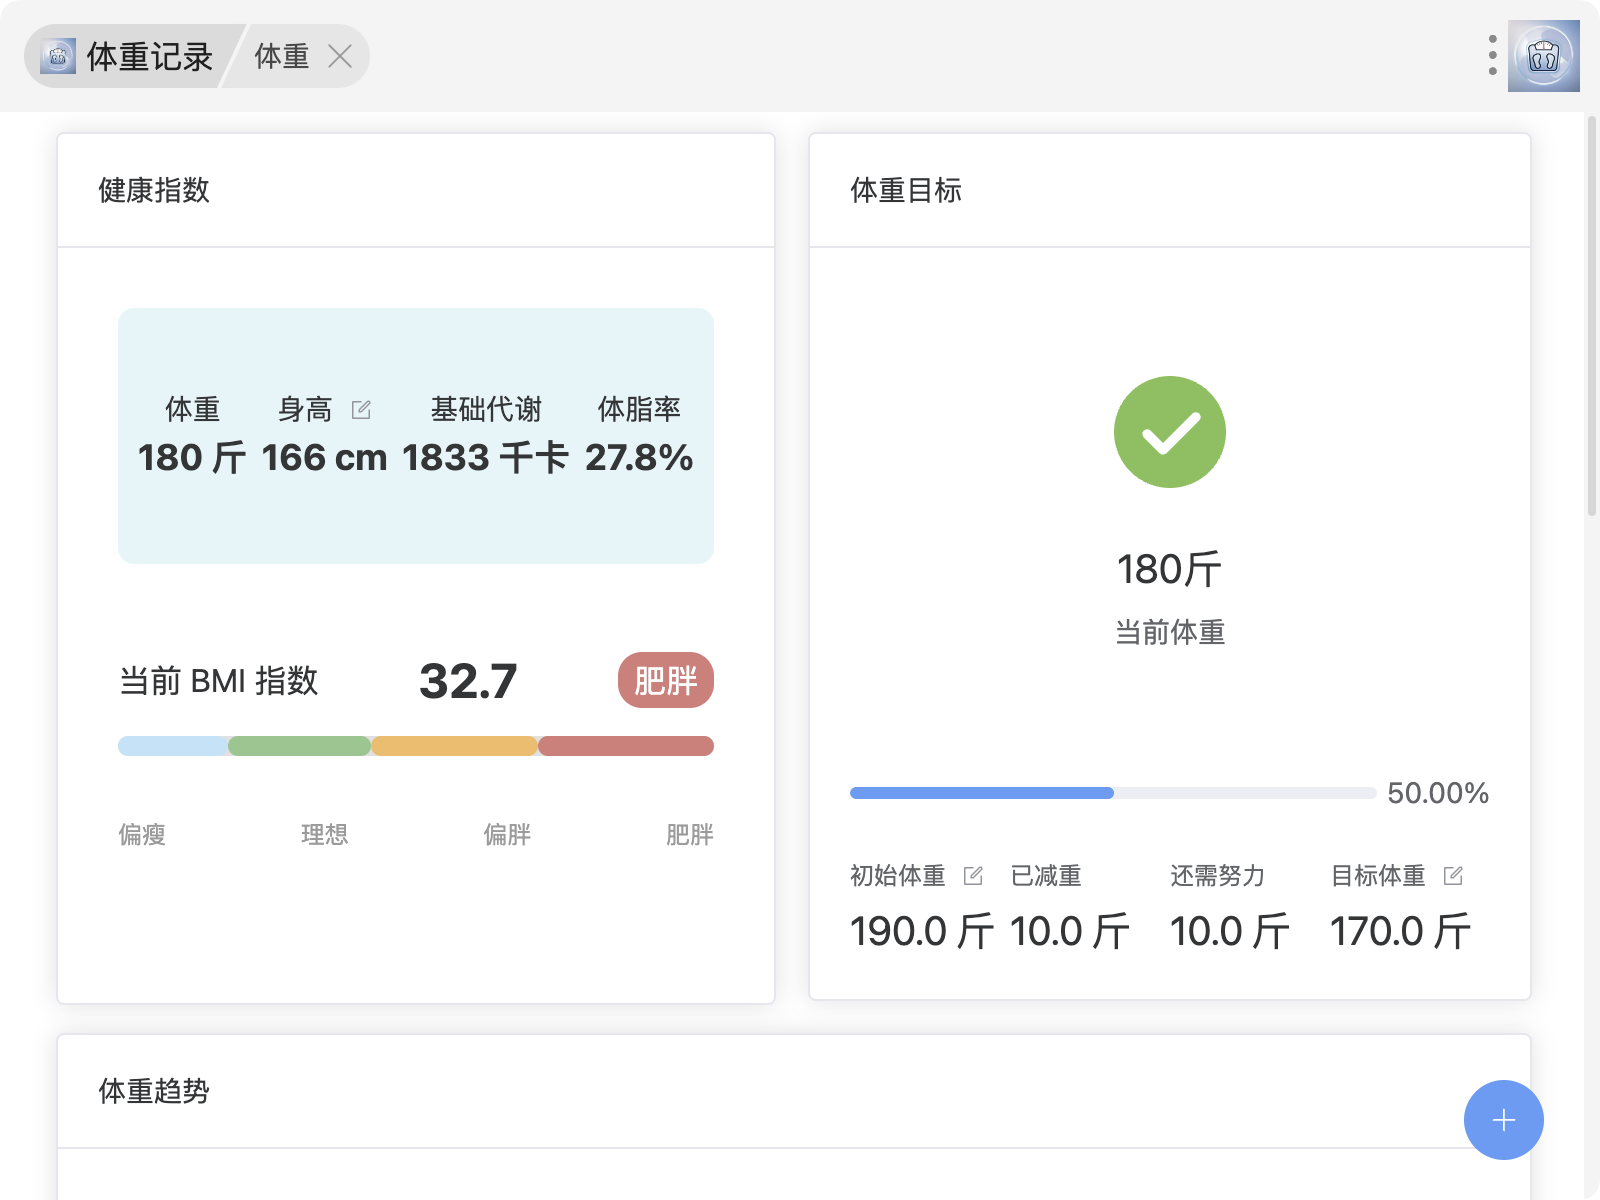
Task: Click the 当前 BMI 指数 label
Action: pos(218,681)
